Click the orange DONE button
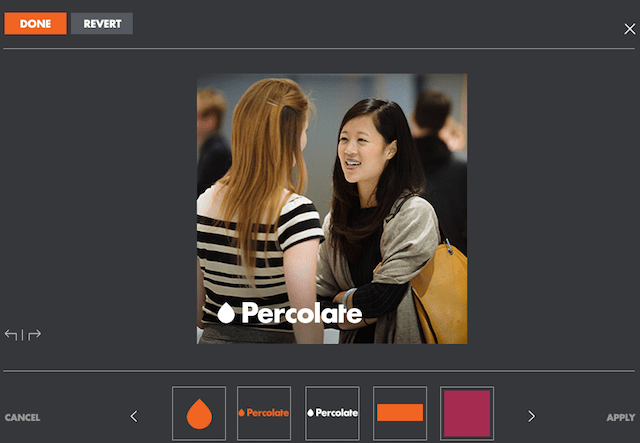The image size is (640, 443). pos(35,23)
